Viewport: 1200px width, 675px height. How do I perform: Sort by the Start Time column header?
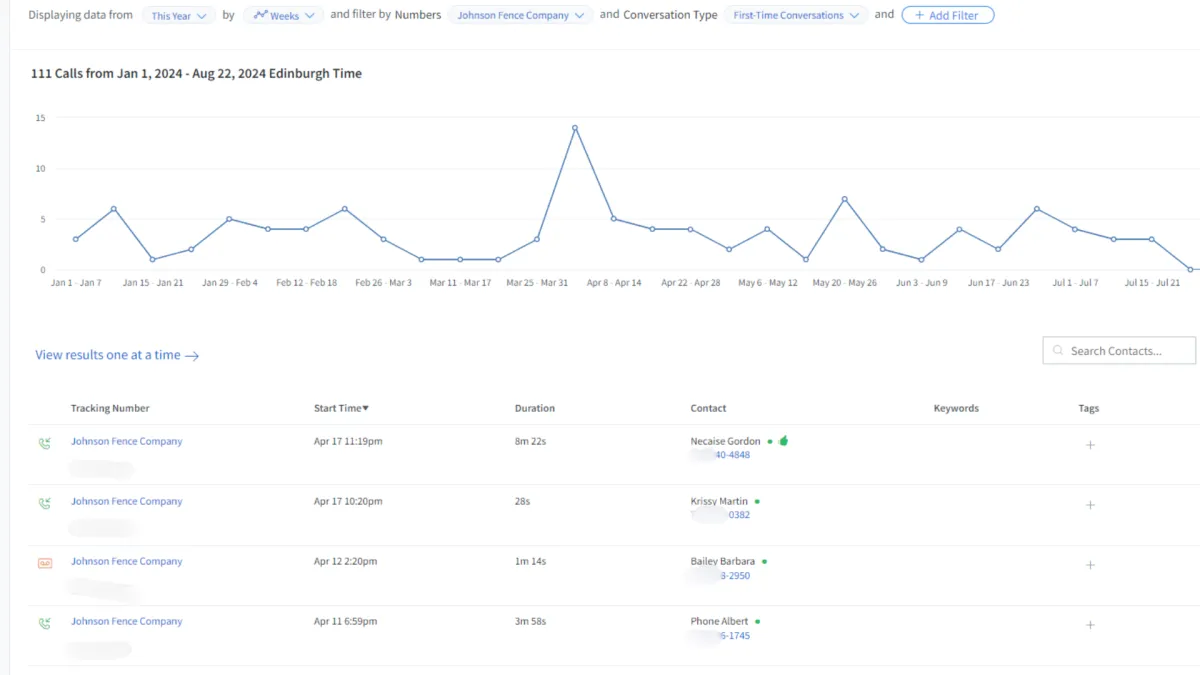(x=341, y=408)
